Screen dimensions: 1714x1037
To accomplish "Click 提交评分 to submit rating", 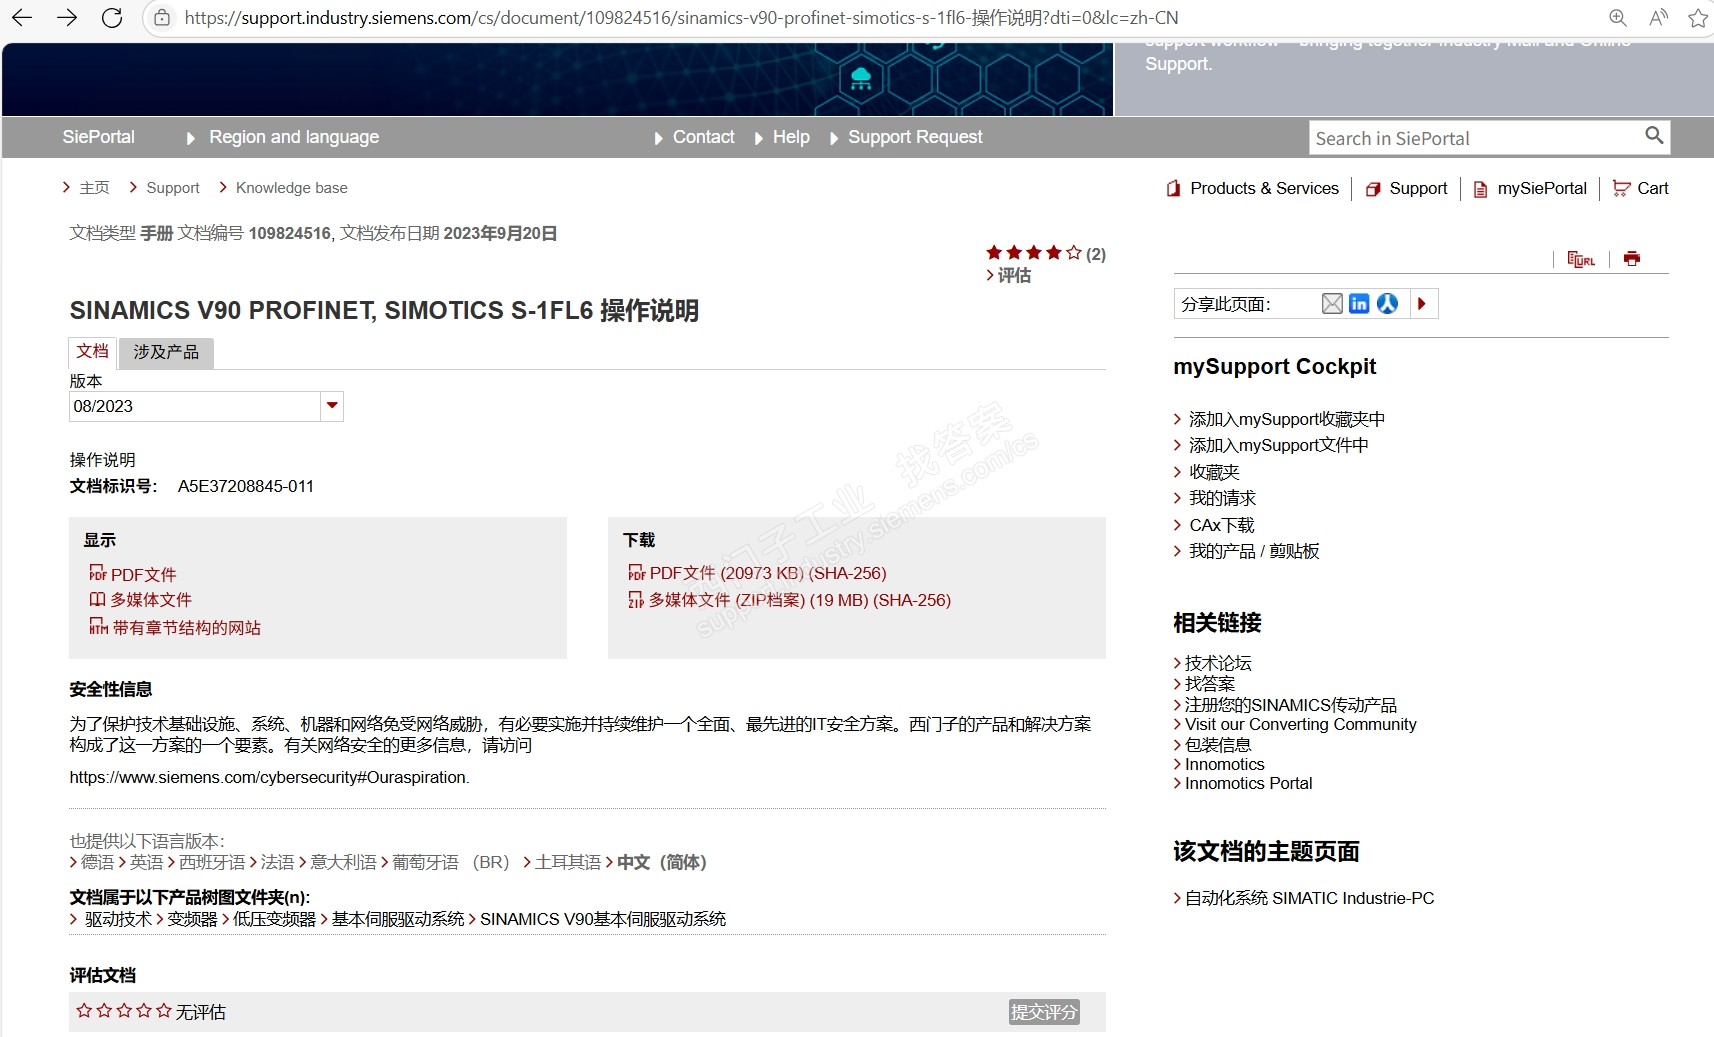I will click(1044, 1012).
